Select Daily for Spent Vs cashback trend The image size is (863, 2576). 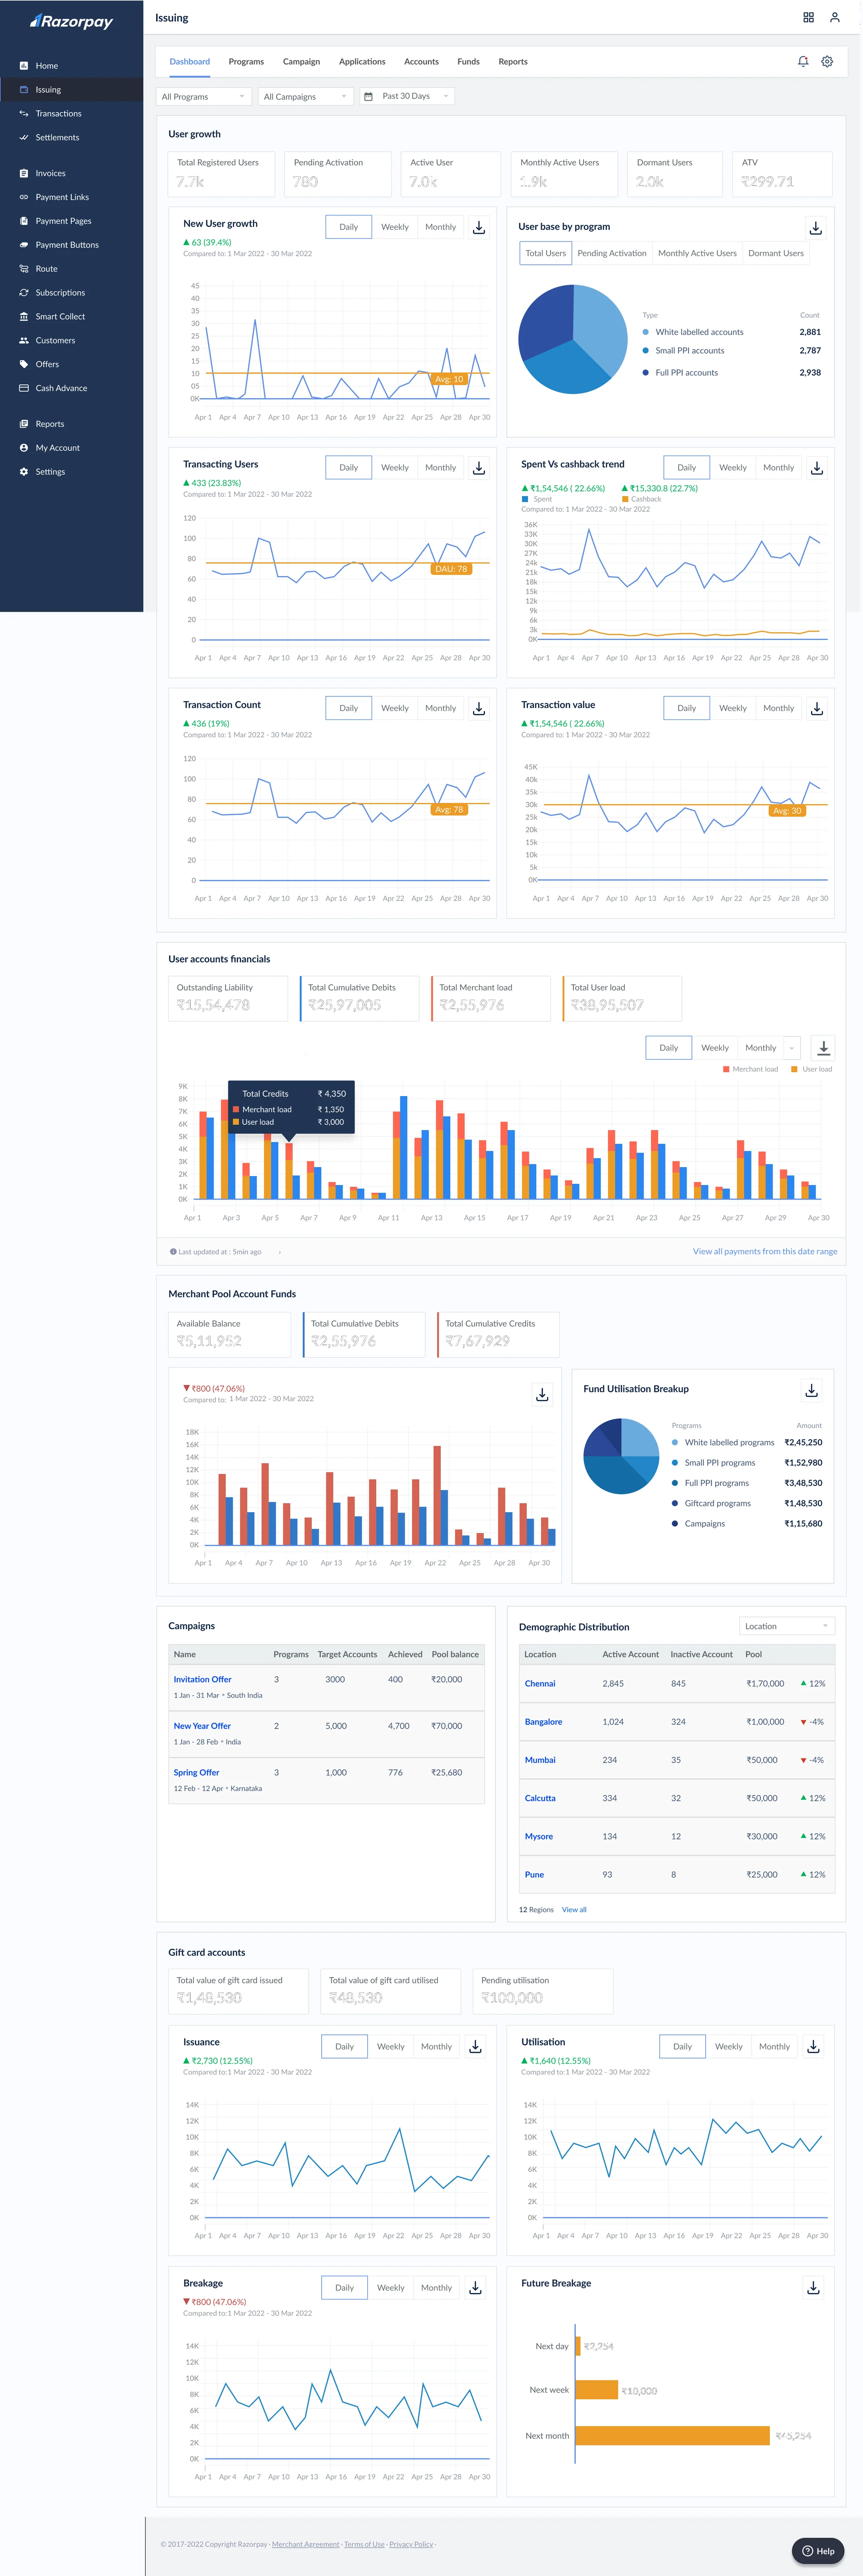pyautogui.click(x=687, y=468)
